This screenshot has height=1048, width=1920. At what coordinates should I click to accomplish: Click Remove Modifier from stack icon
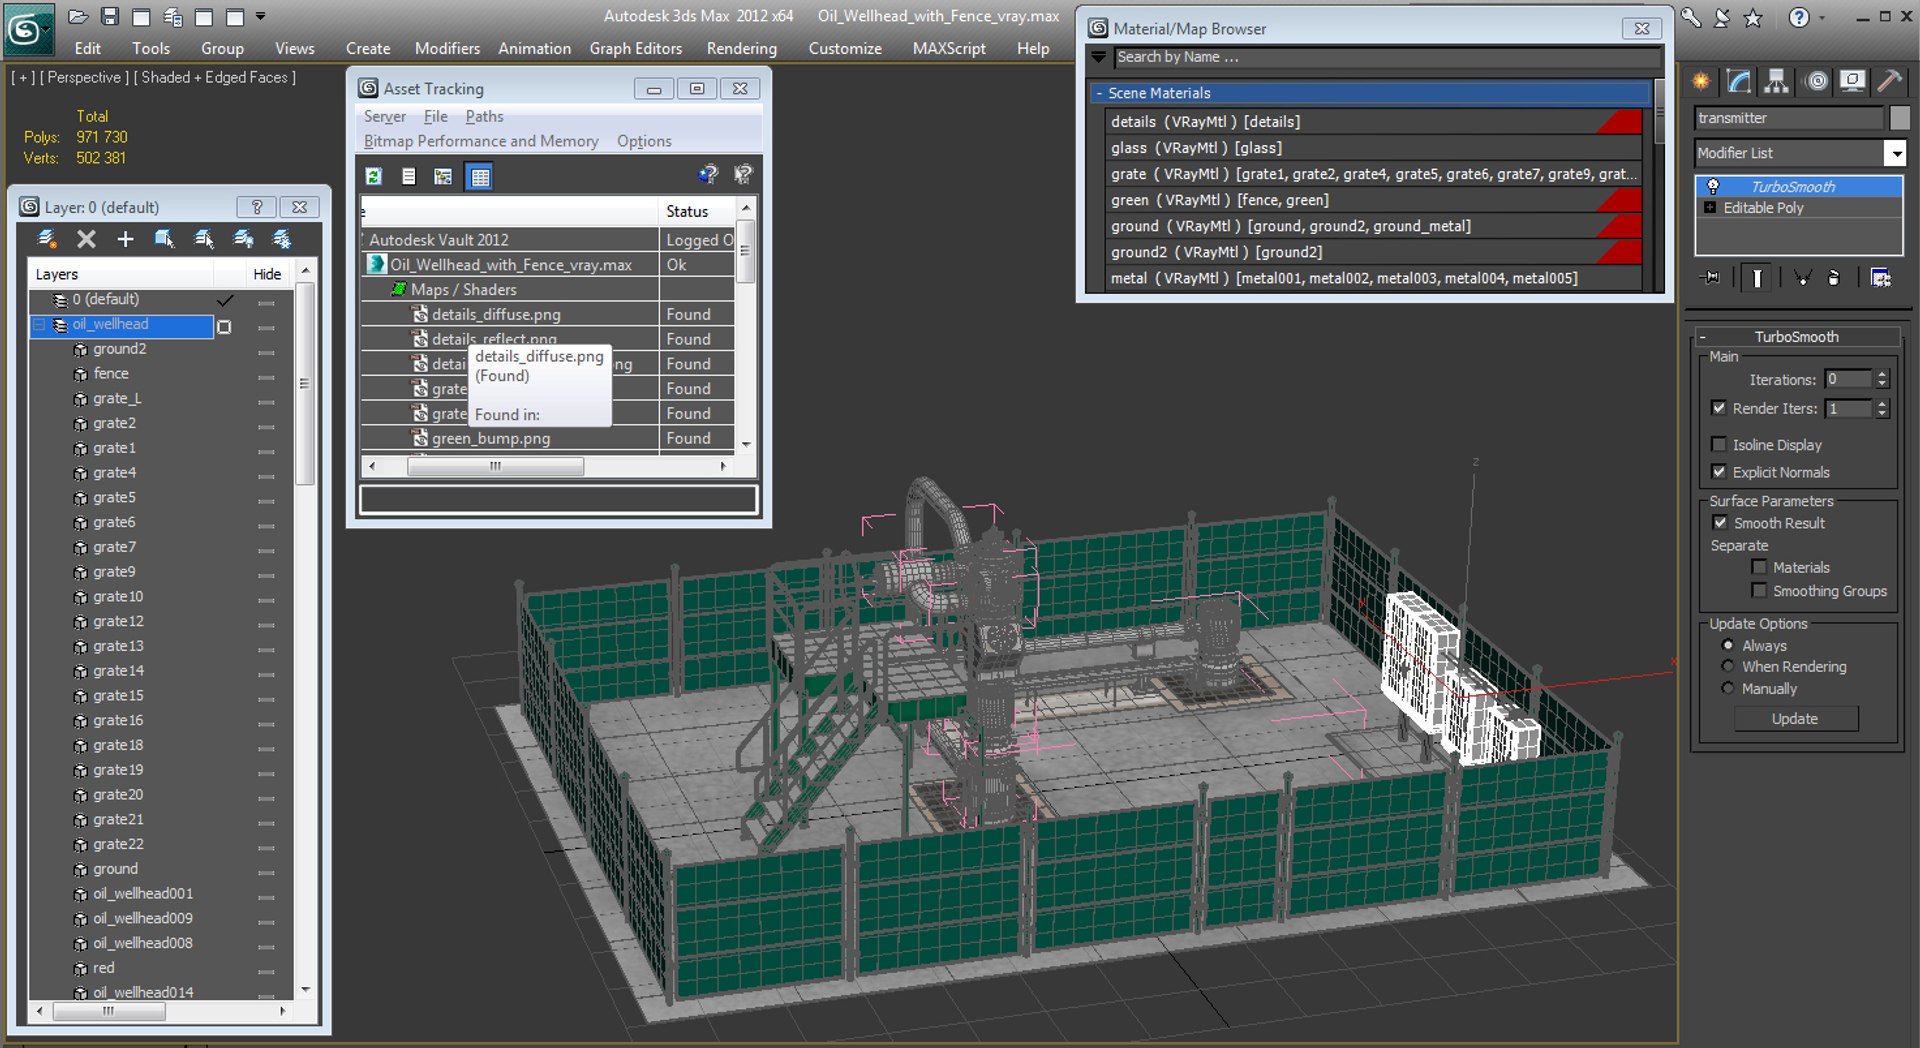point(1834,278)
